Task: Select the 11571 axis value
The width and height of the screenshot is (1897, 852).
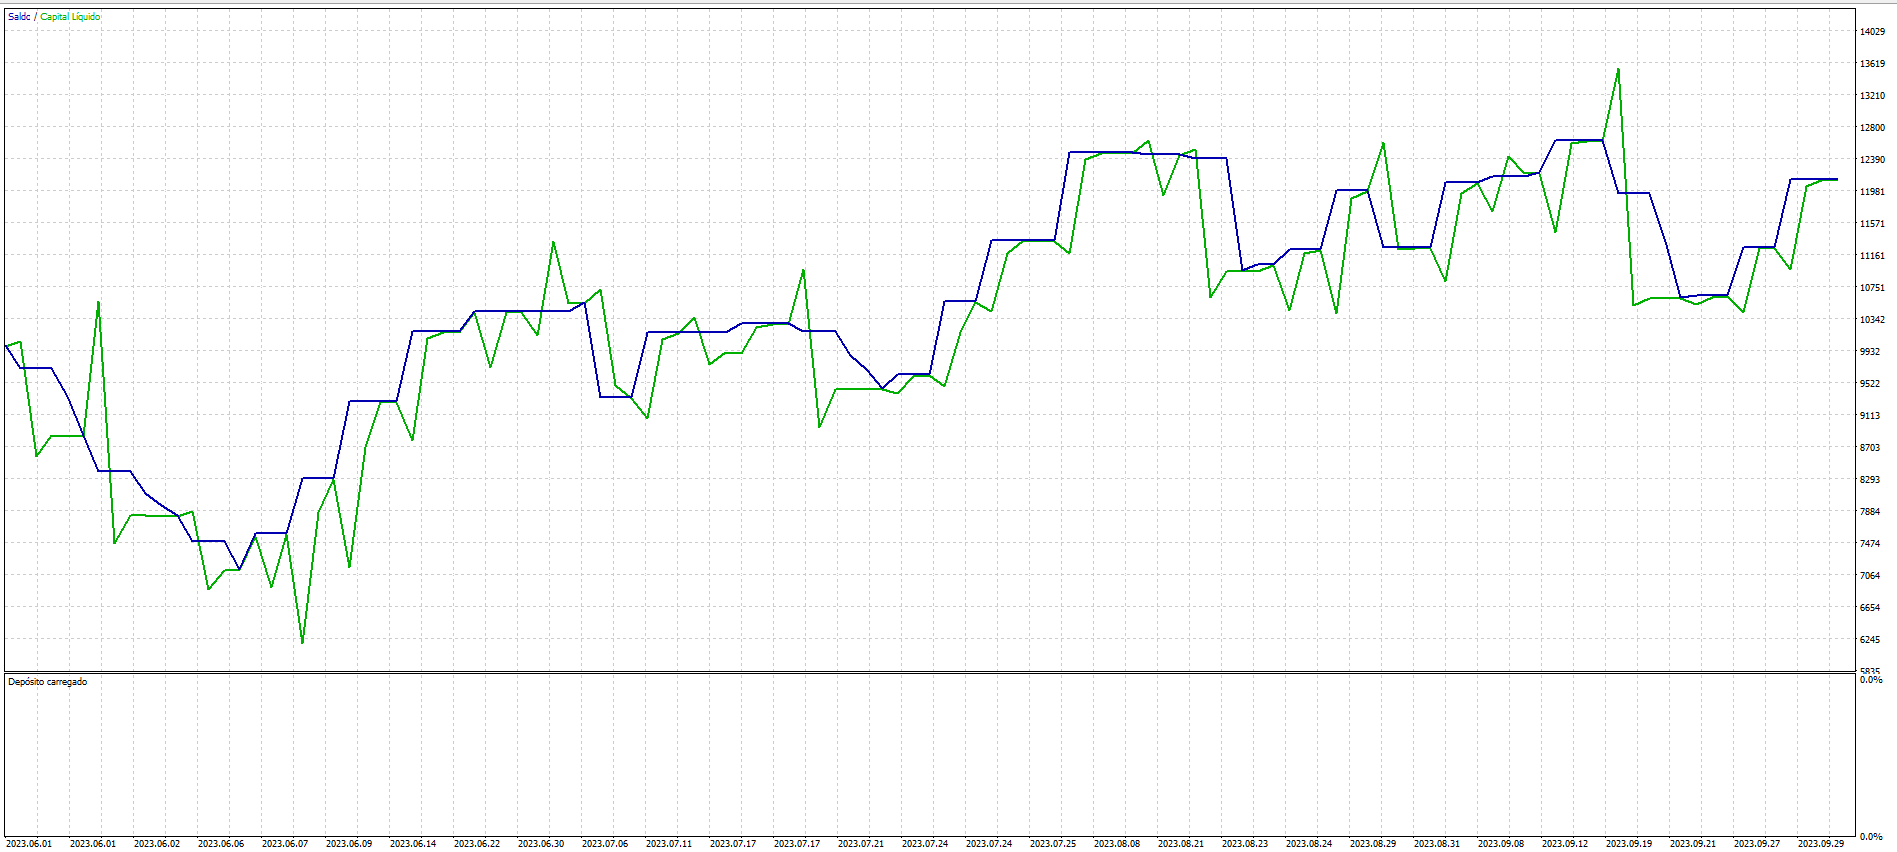Action: (x=1872, y=224)
